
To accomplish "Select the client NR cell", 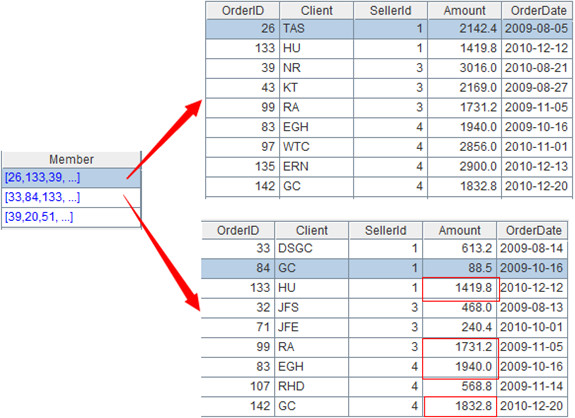I will (316, 68).
